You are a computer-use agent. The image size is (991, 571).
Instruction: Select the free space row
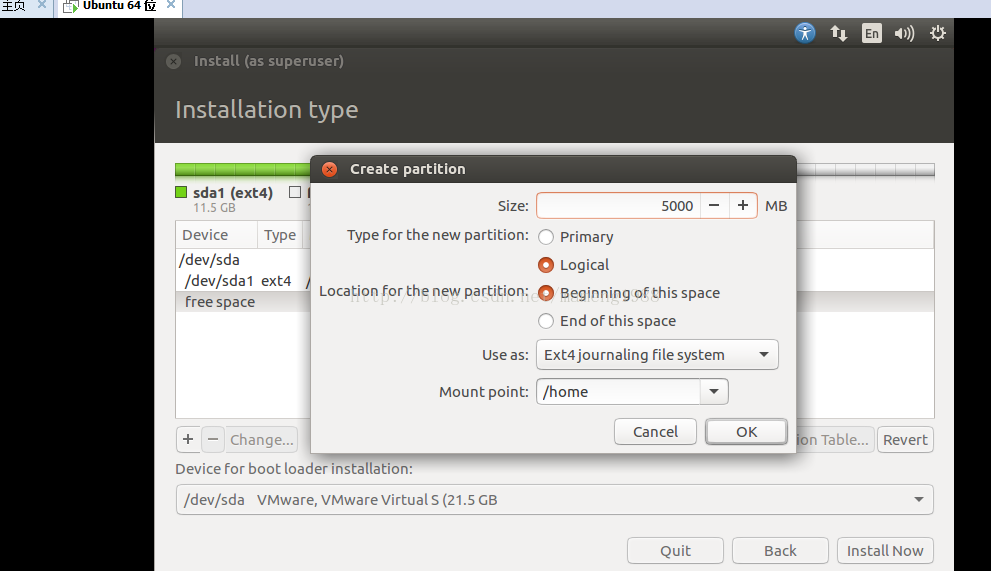click(243, 302)
